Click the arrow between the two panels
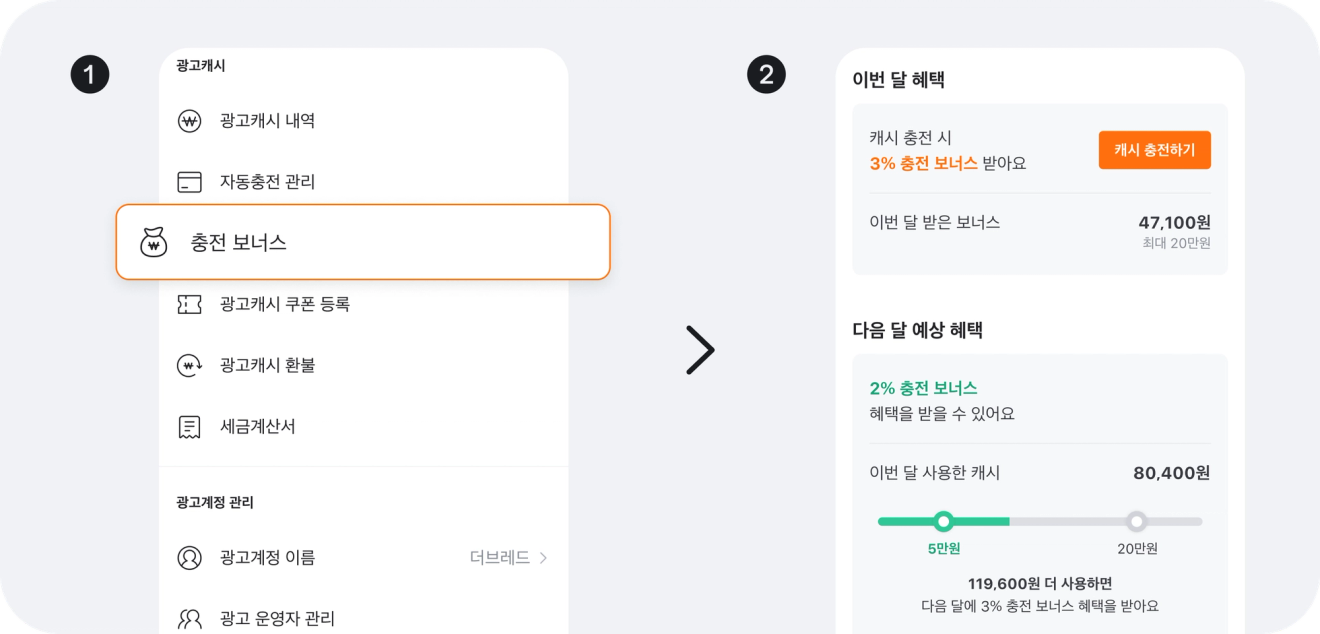The width and height of the screenshot is (1320, 634). pyautogui.click(x=700, y=349)
